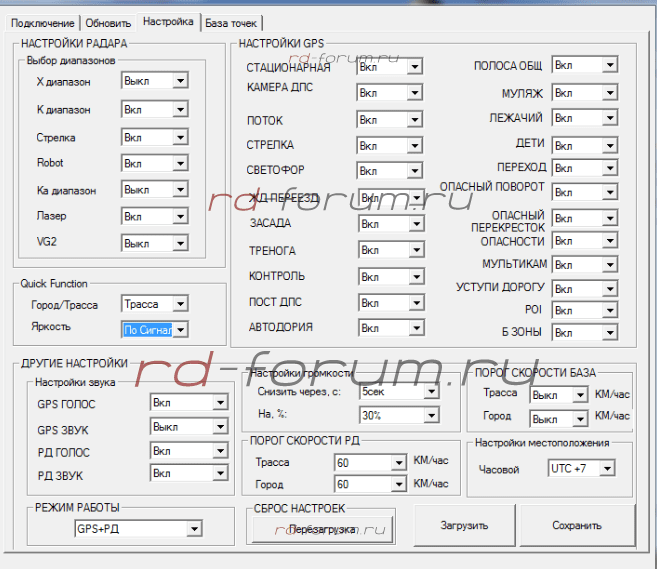This screenshot has height=569, width=657.
Task: Open the РД ЗВУК dropdown
Action: 189,473
